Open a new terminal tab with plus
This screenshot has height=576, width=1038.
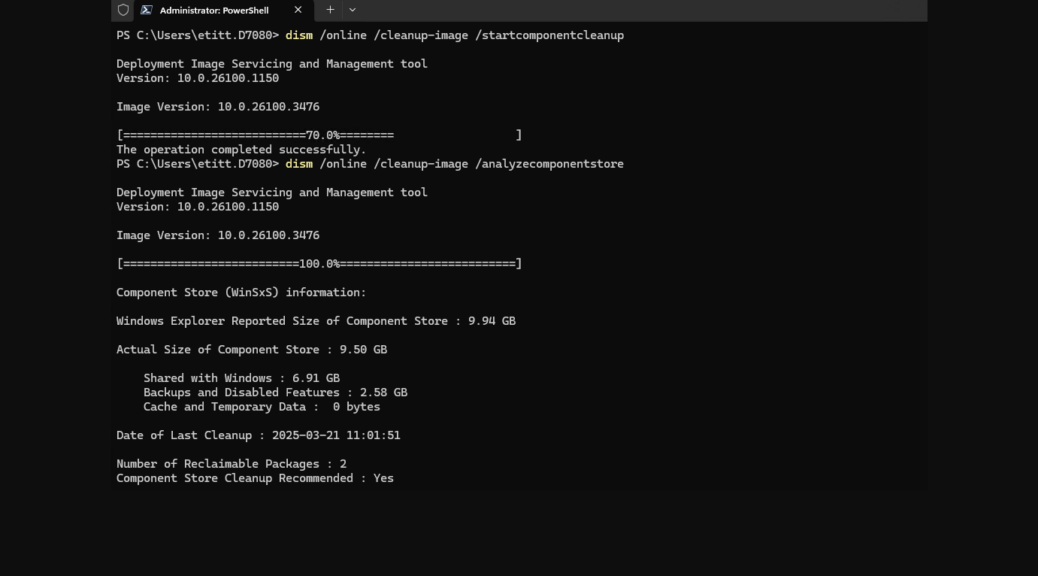click(330, 10)
